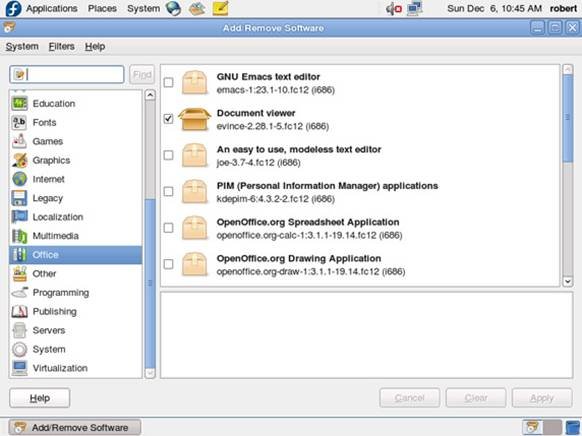Image resolution: width=582 pixels, height=436 pixels.
Task: Click the Office category icon
Action: pyautogui.click(x=19, y=255)
